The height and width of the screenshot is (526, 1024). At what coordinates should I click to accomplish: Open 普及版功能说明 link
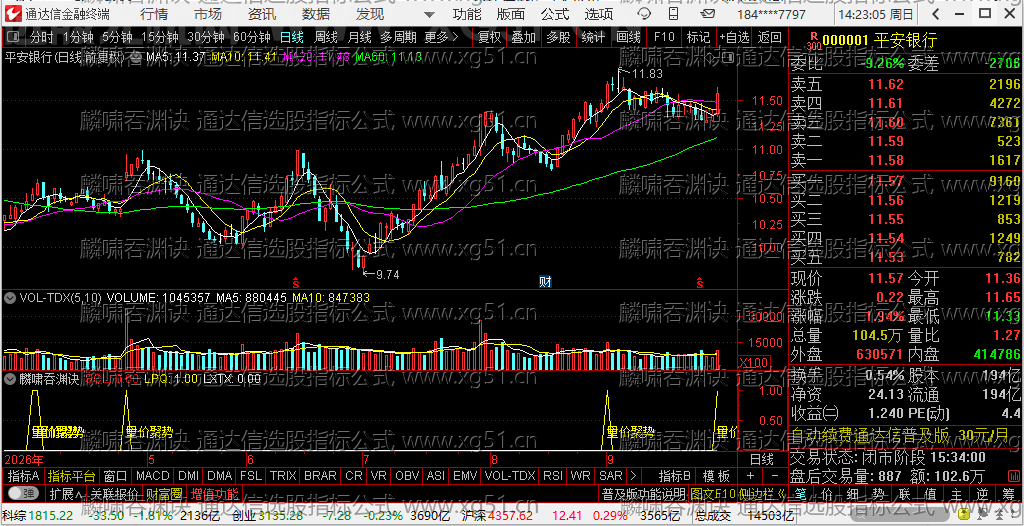point(643,493)
